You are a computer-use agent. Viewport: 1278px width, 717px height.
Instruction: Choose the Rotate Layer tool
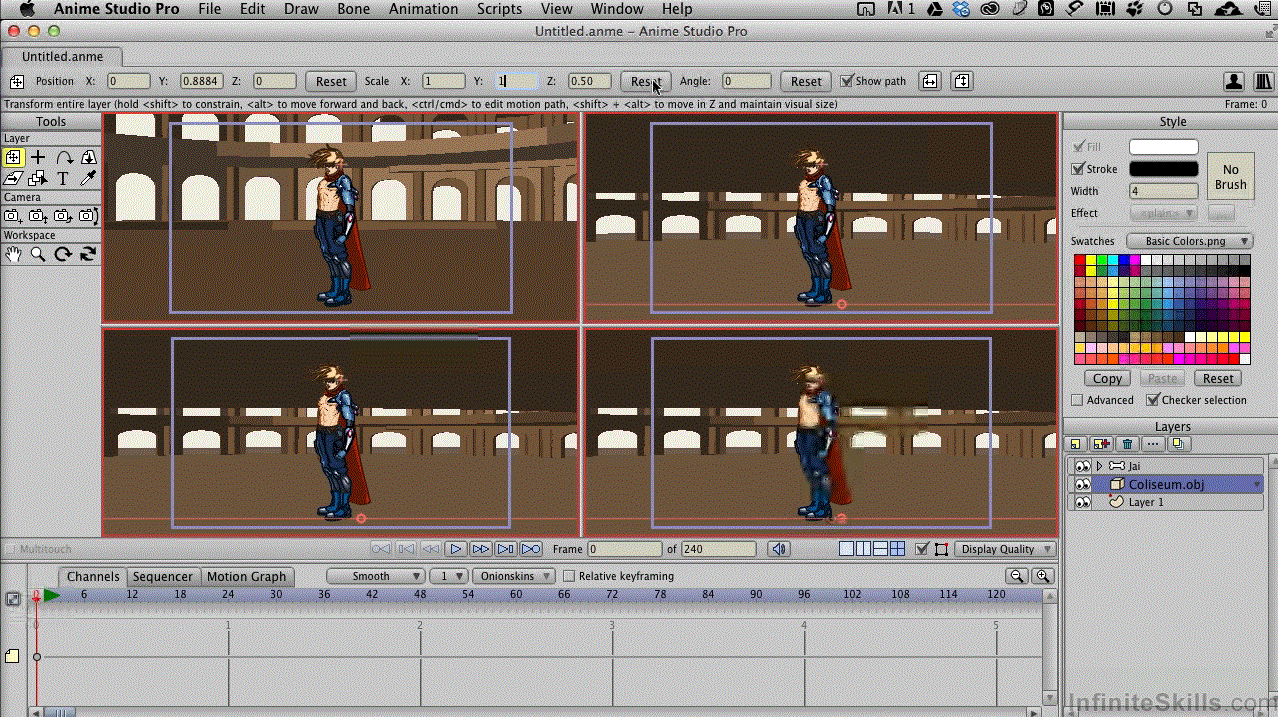pos(64,157)
